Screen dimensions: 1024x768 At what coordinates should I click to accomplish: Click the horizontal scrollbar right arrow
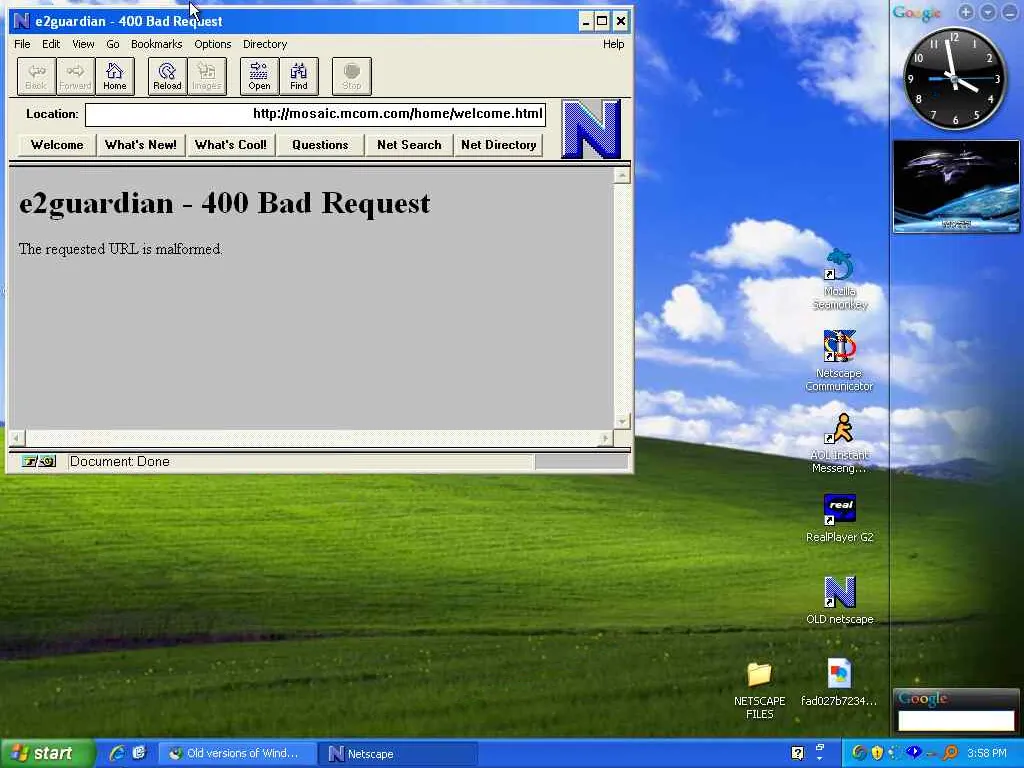(x=606, y=438)
